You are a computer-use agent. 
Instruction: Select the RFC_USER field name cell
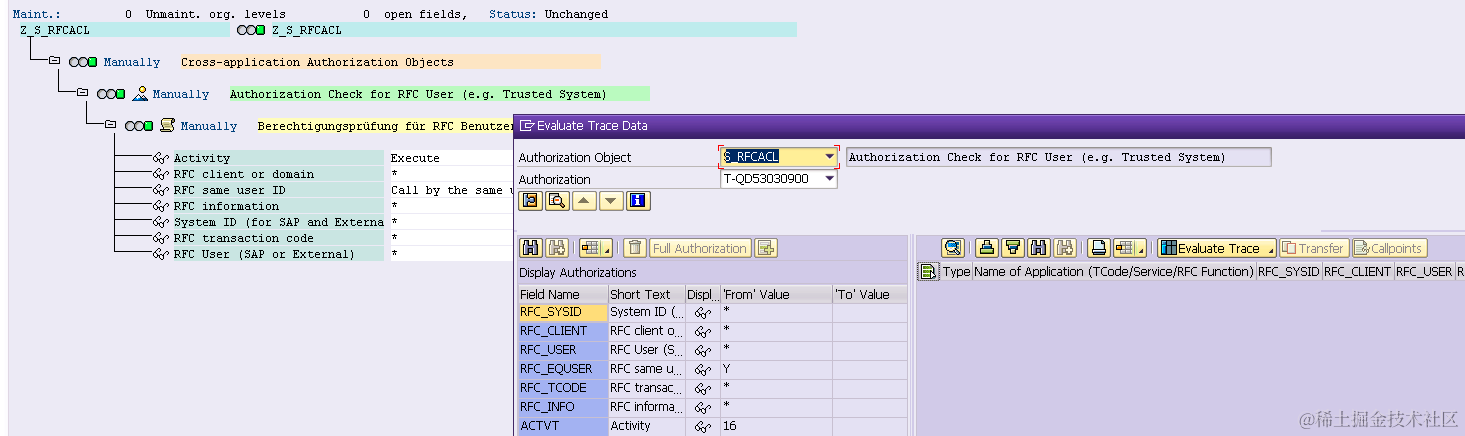point(563,350)
